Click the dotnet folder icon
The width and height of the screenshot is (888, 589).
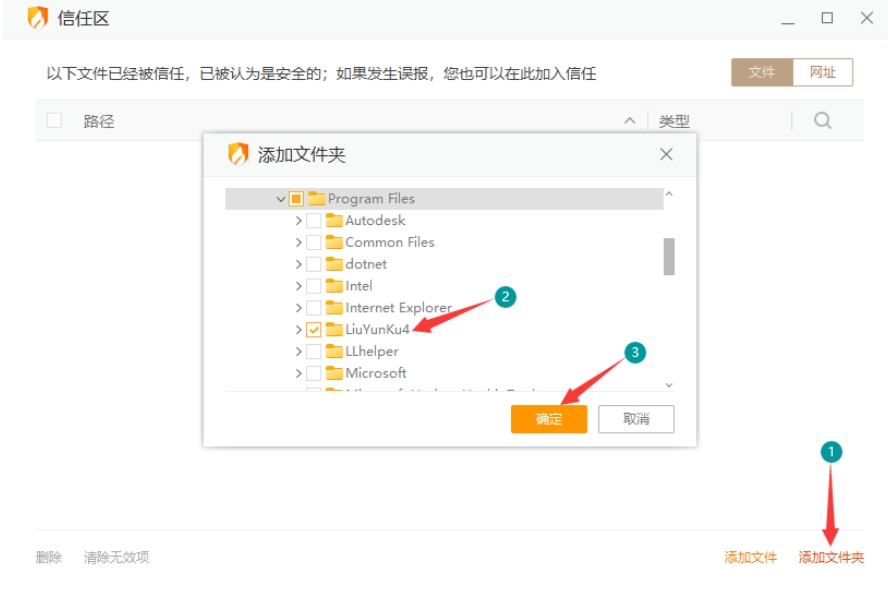[334, 264]
